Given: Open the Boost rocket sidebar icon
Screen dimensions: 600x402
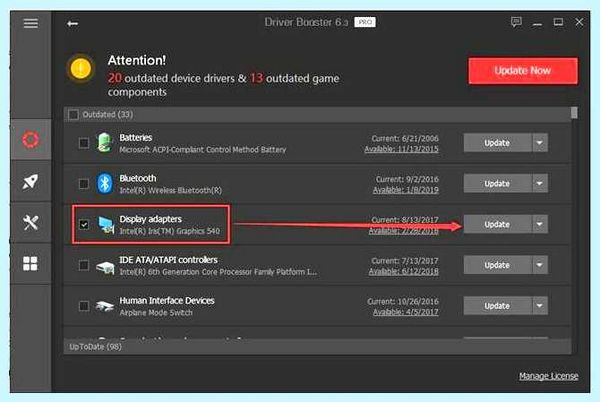Looking at the screenshot, I should click(x=31, y=181).
